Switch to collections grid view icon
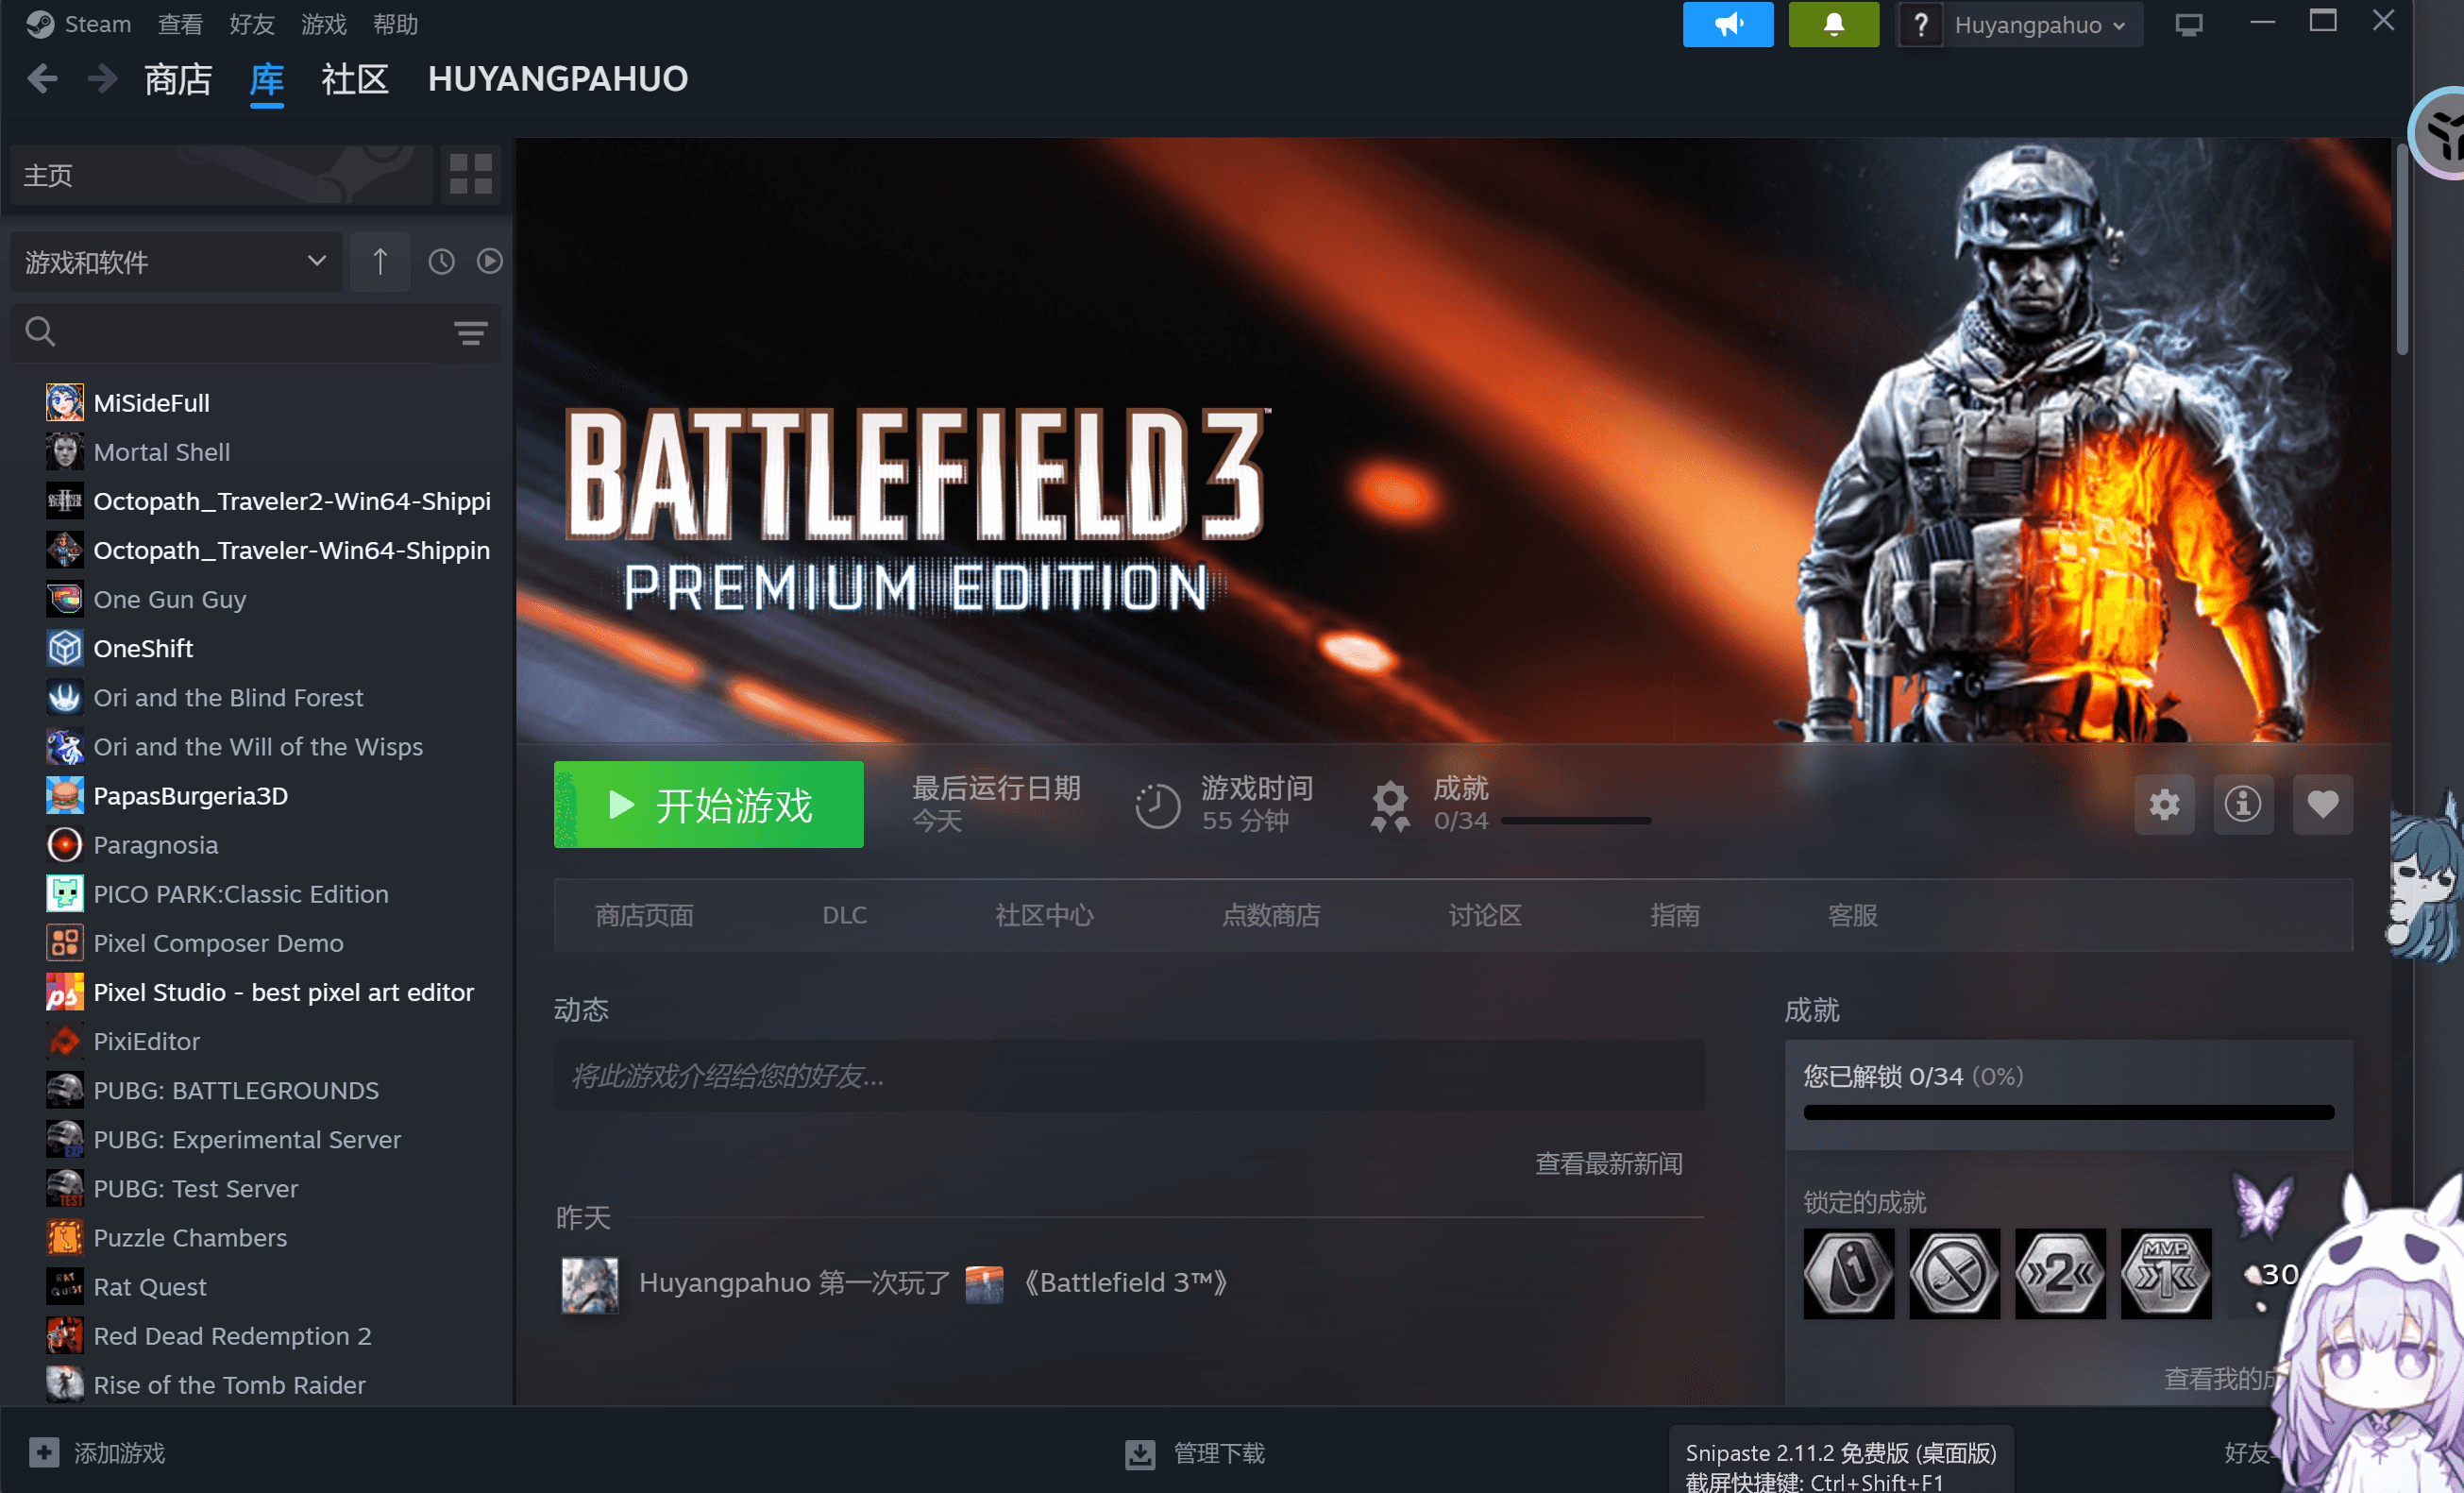The height and width of the screenshot is (1493, 2464). tap(470, 174)
